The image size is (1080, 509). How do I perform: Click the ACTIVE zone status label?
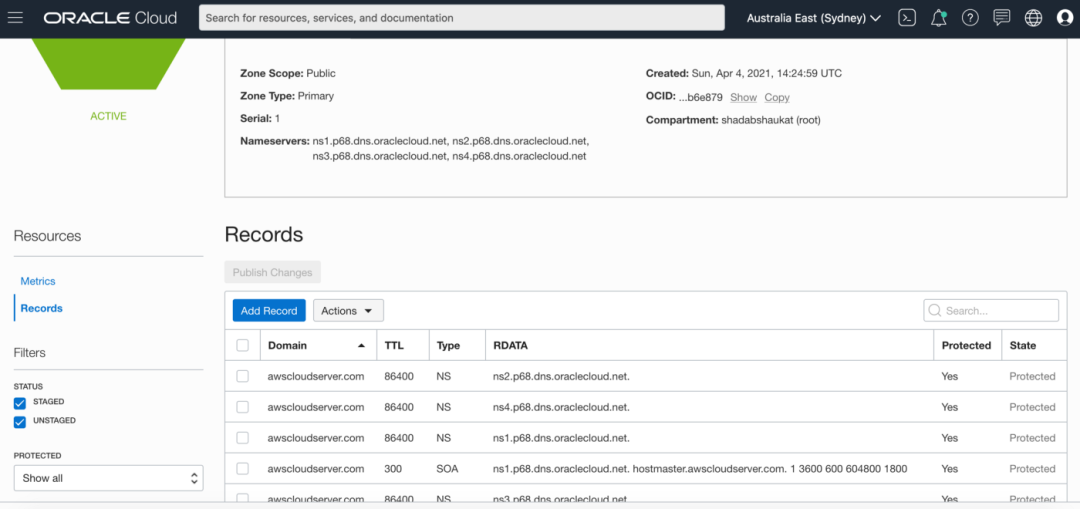108,116
